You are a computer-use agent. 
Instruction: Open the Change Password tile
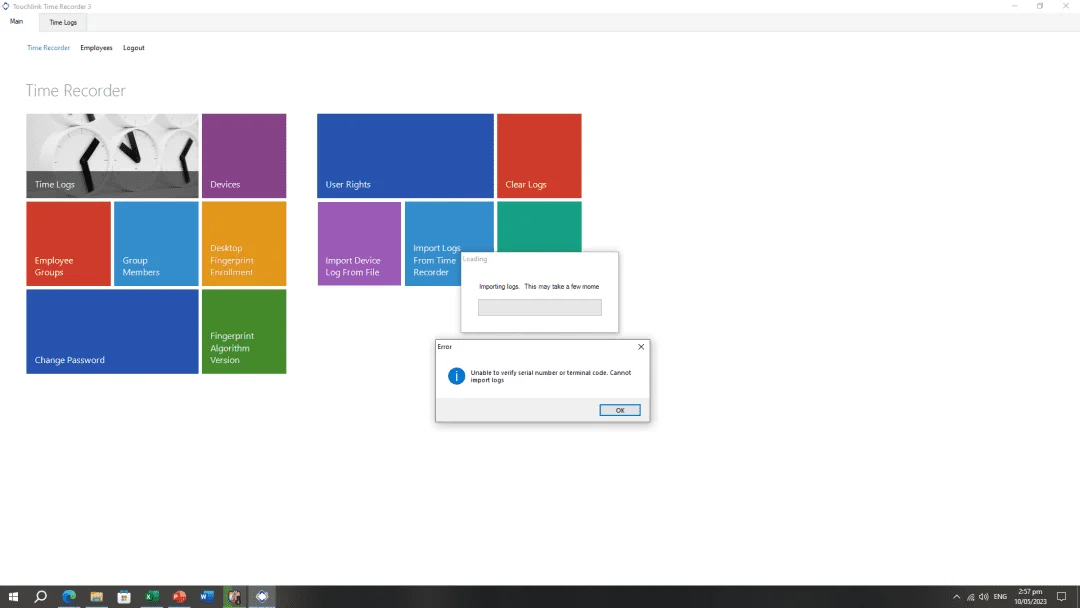(x=112, y=331)
